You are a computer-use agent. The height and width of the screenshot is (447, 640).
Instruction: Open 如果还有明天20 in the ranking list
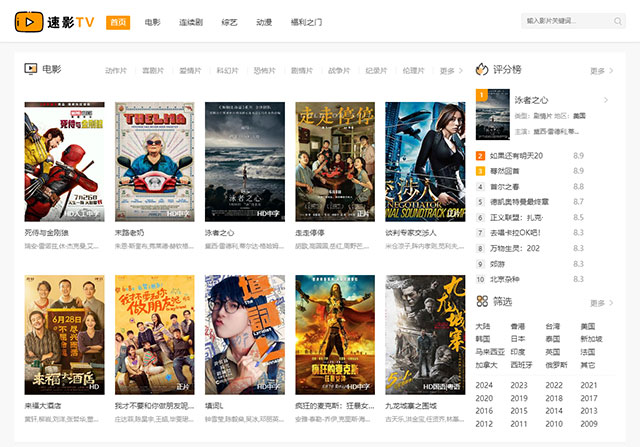516,156
